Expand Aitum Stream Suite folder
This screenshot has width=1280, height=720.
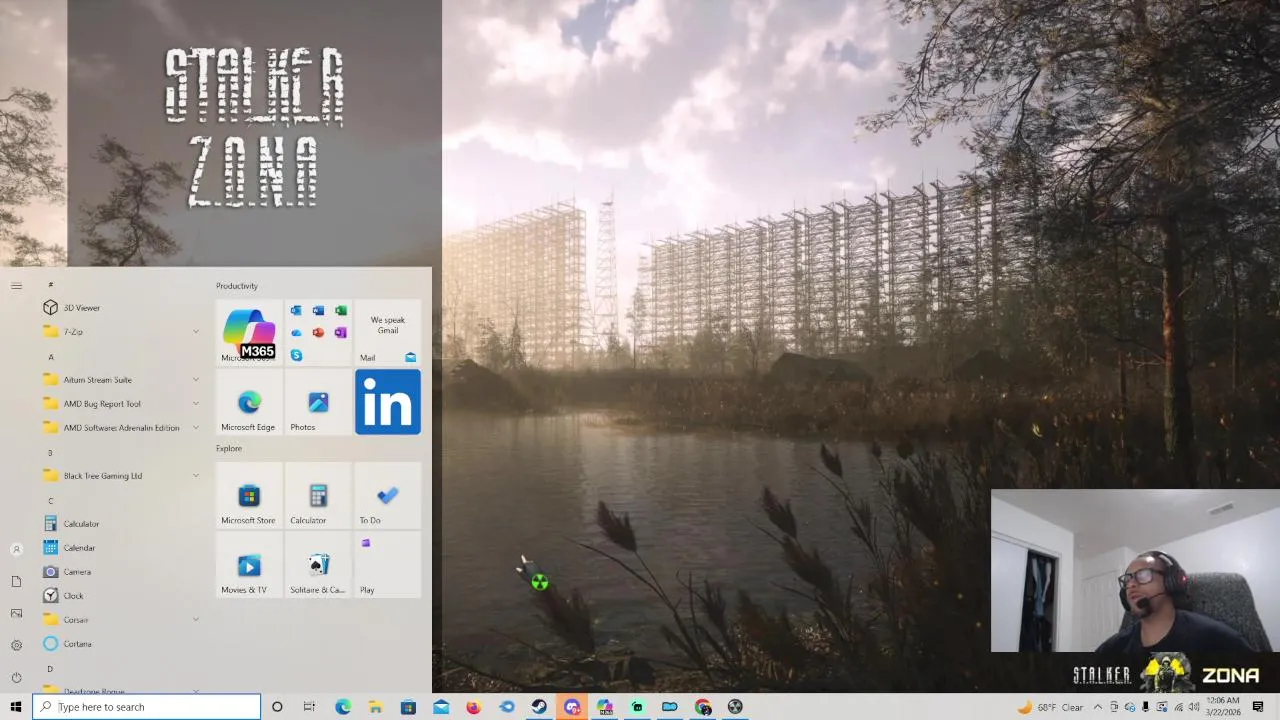(x=120, y=380)
